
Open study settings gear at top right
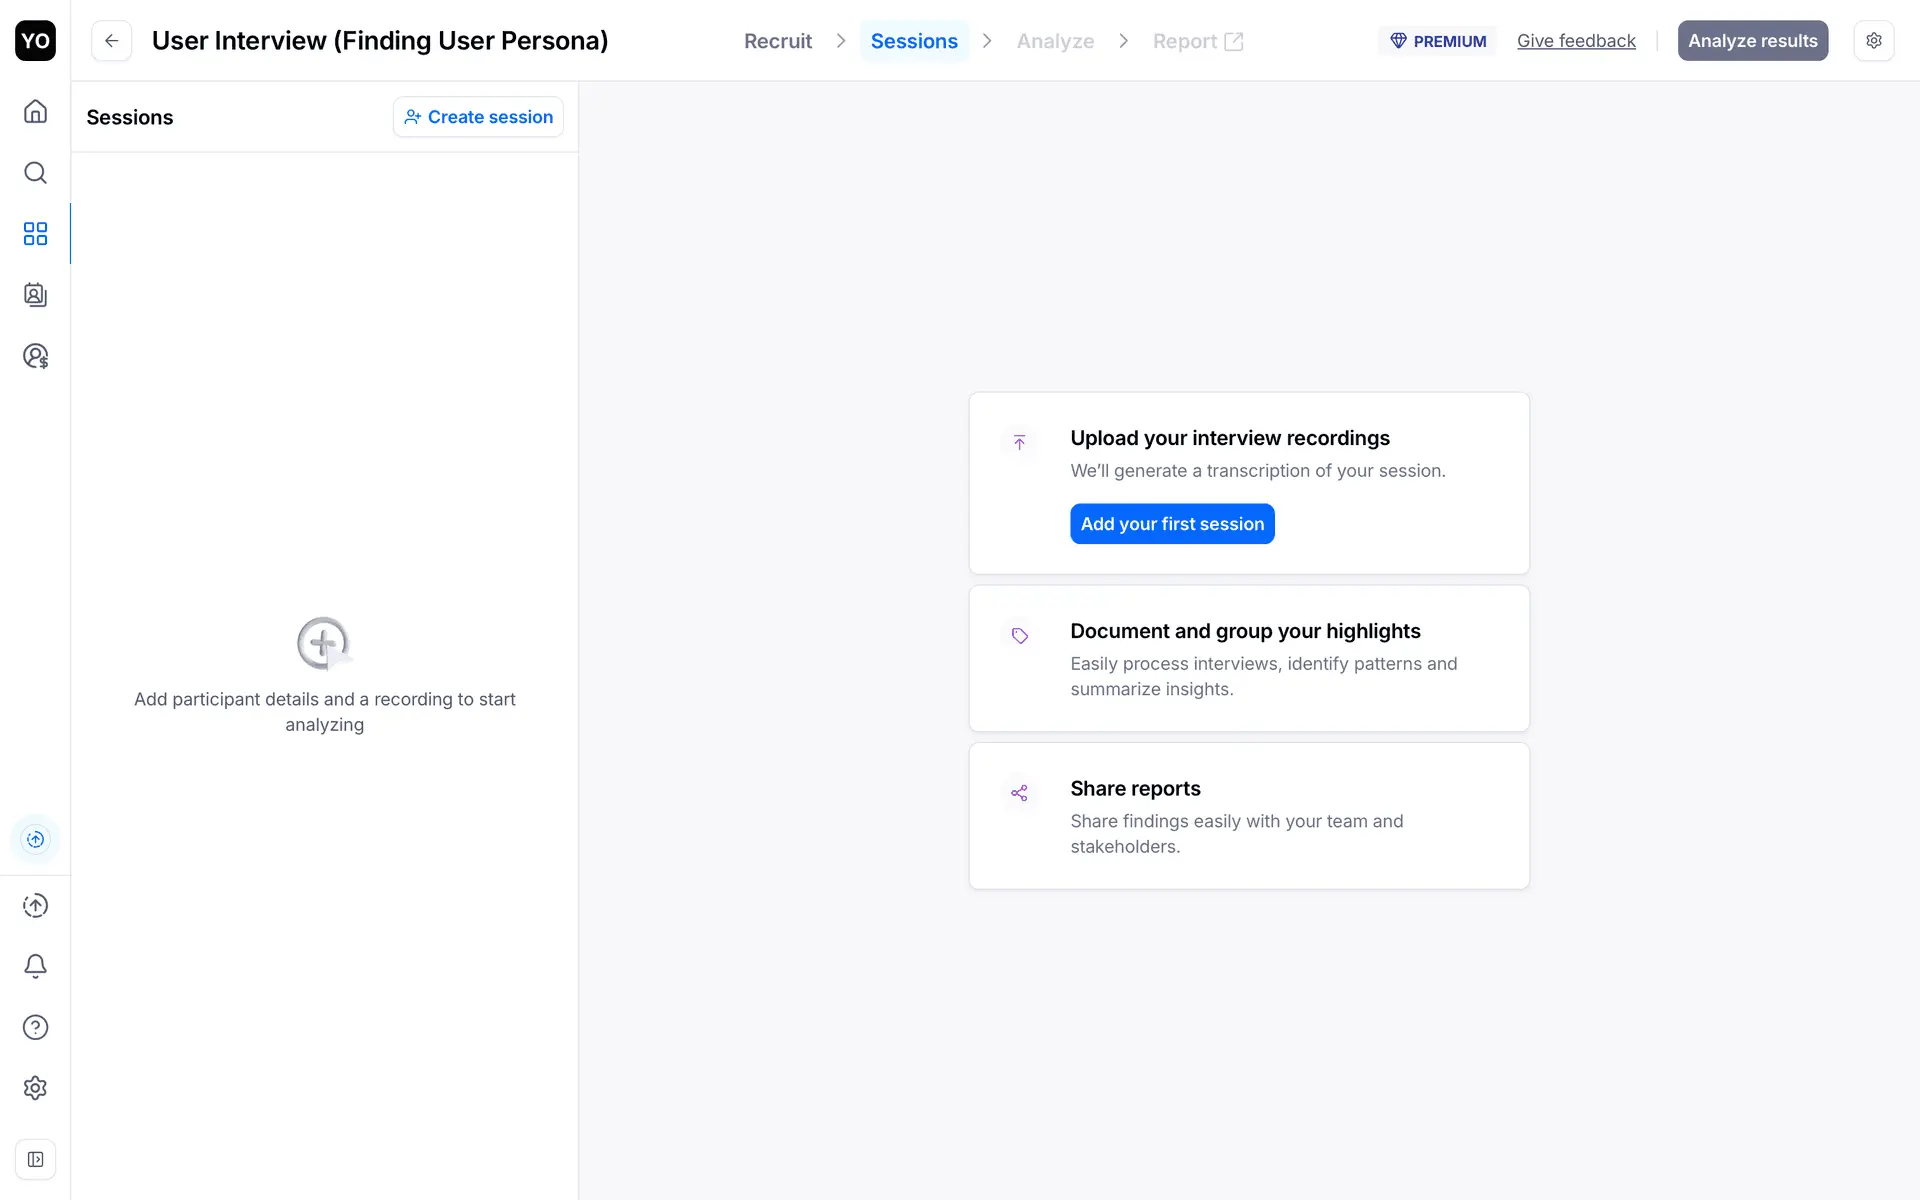[1873, 41]
